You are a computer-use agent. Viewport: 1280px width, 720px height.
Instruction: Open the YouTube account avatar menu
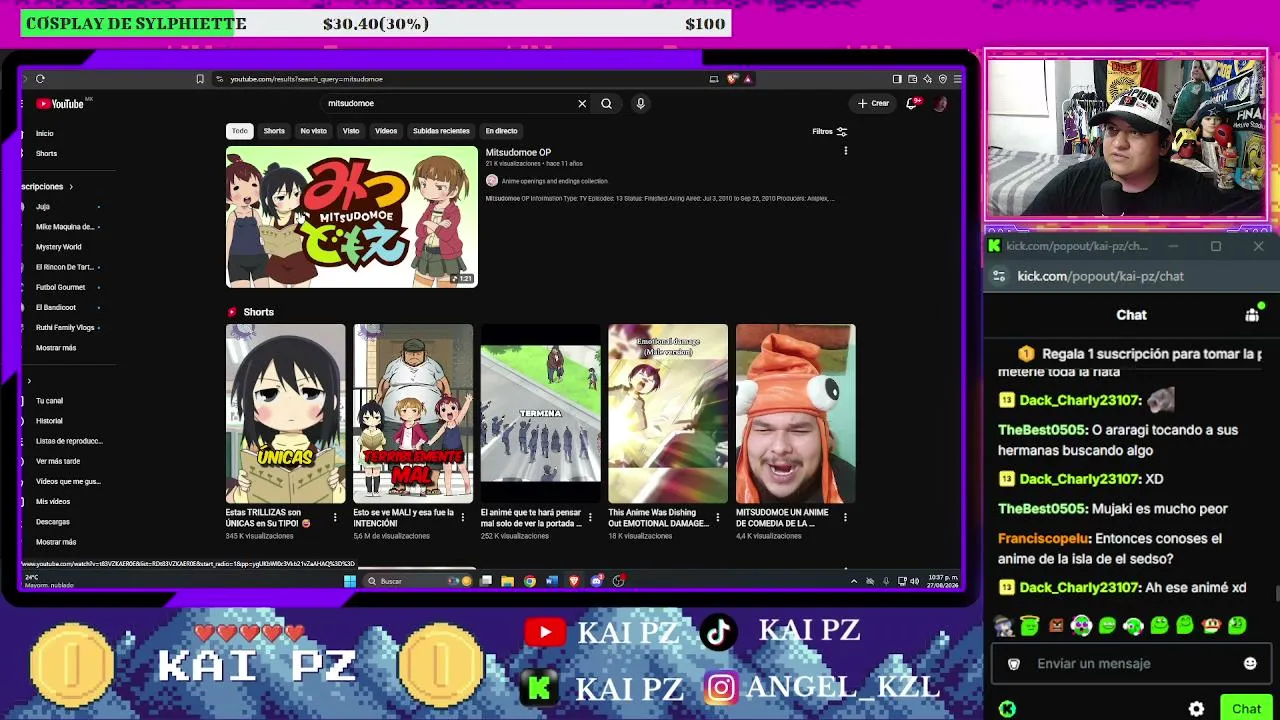coord(940,103)
